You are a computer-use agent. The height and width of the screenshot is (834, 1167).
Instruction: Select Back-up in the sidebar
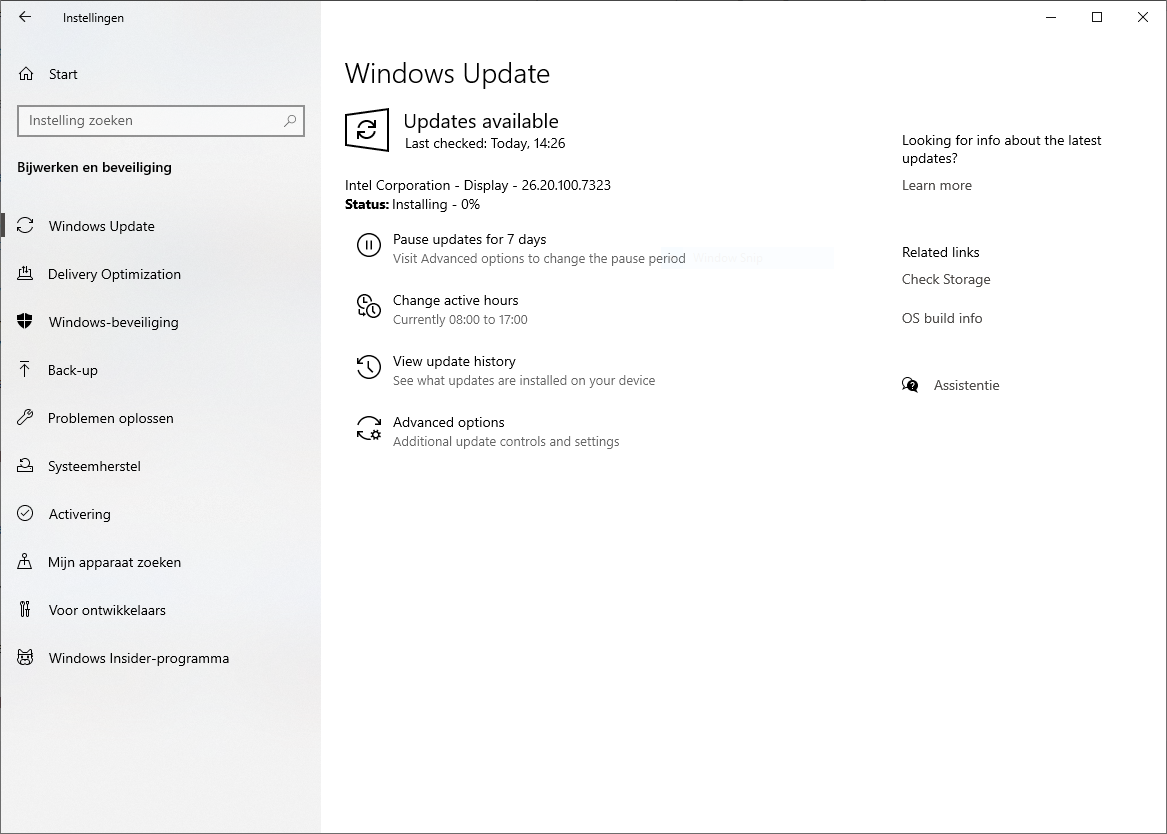[x=161, y=370]
